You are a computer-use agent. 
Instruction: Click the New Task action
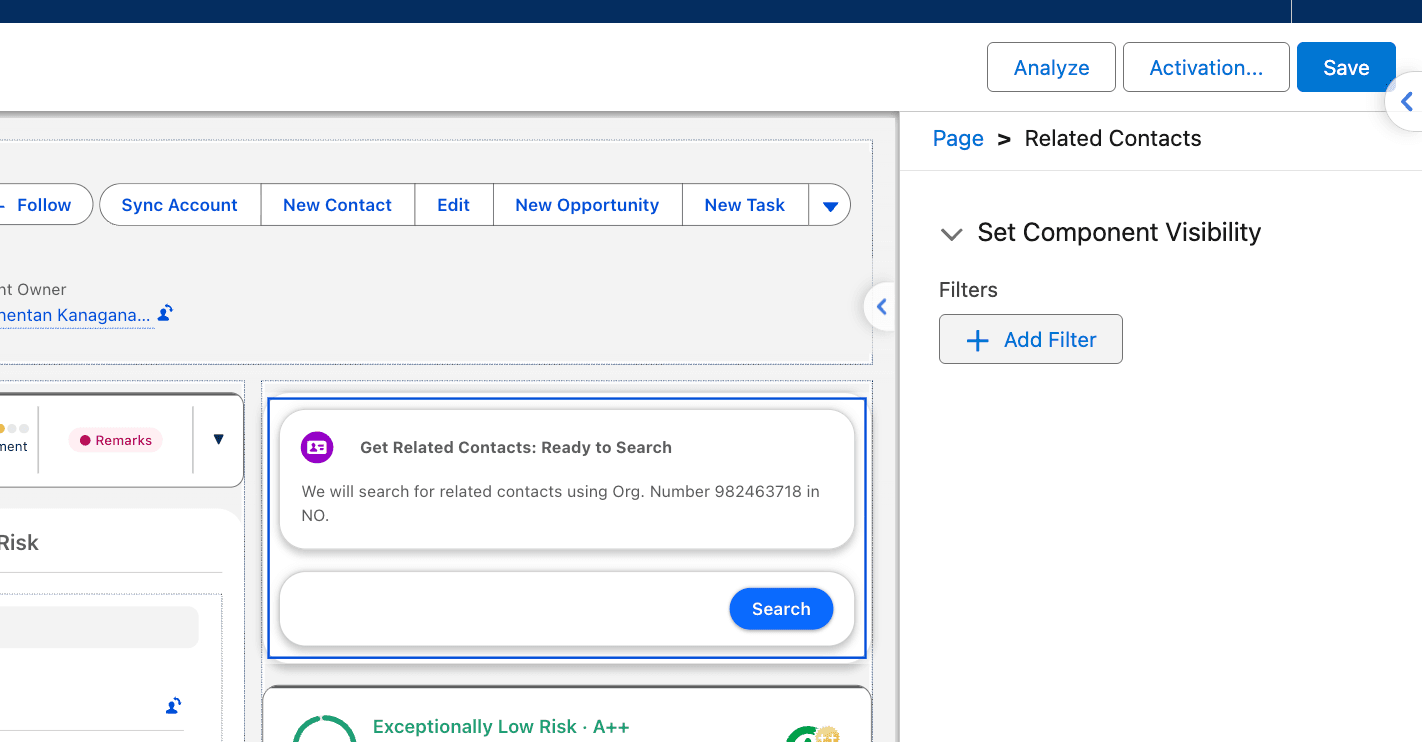coord(745,205)
